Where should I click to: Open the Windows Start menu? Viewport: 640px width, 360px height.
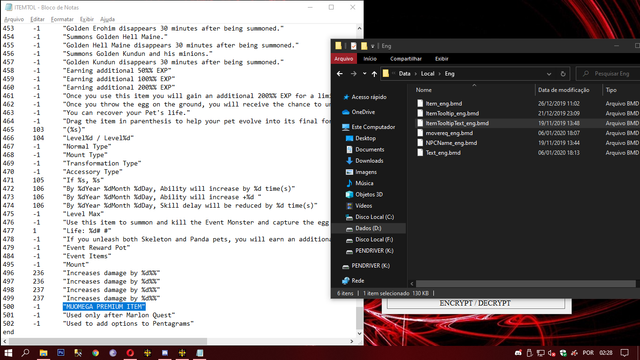point(8,353)
